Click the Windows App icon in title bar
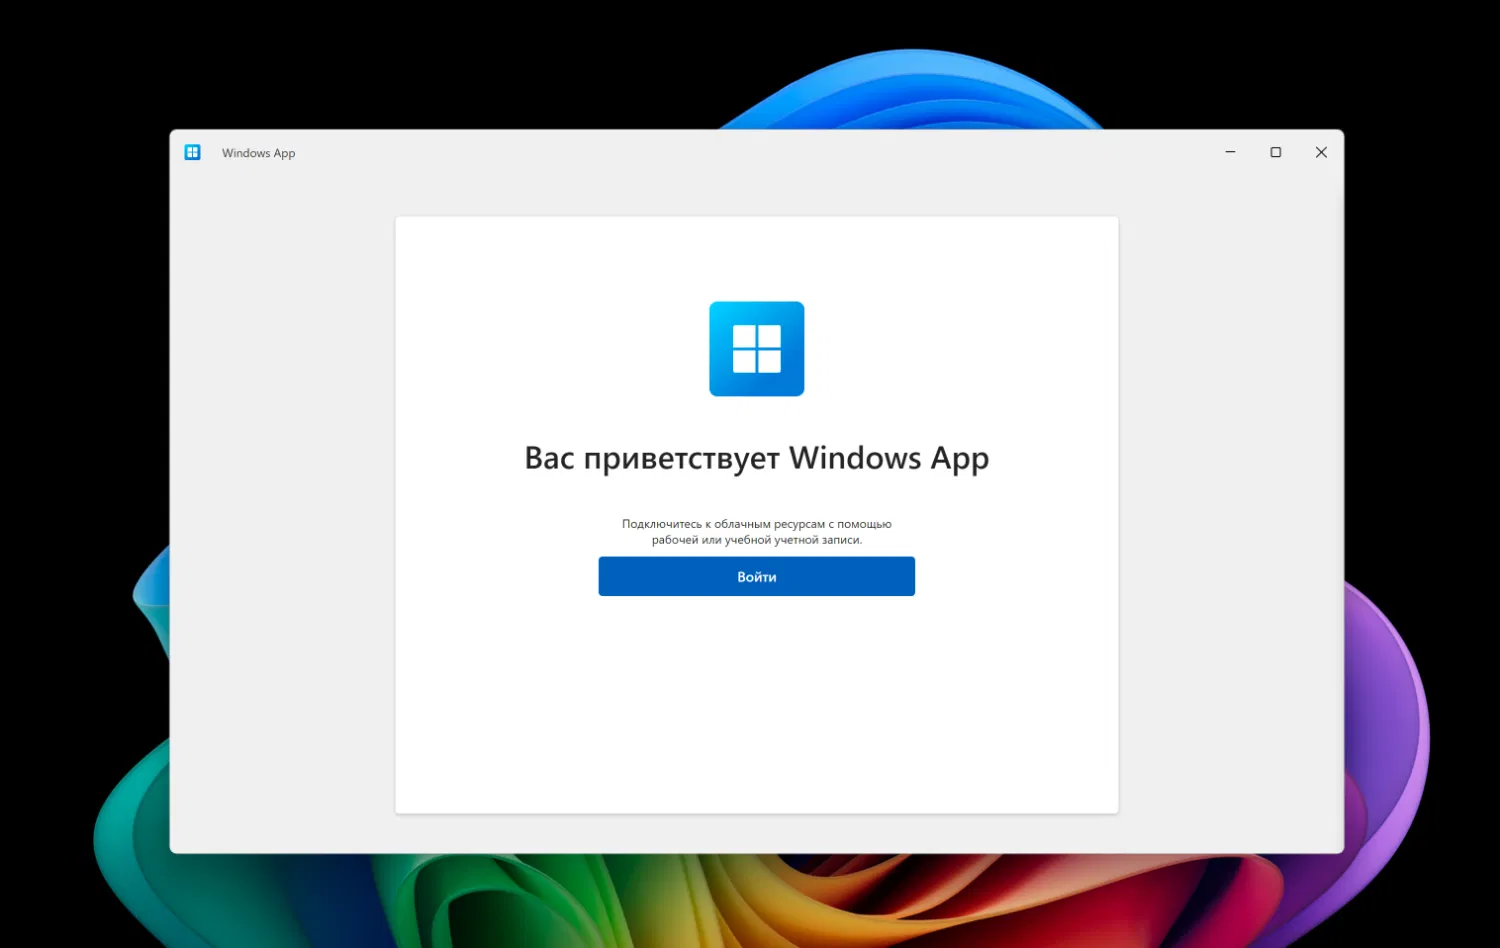 (x=193, y=152)
